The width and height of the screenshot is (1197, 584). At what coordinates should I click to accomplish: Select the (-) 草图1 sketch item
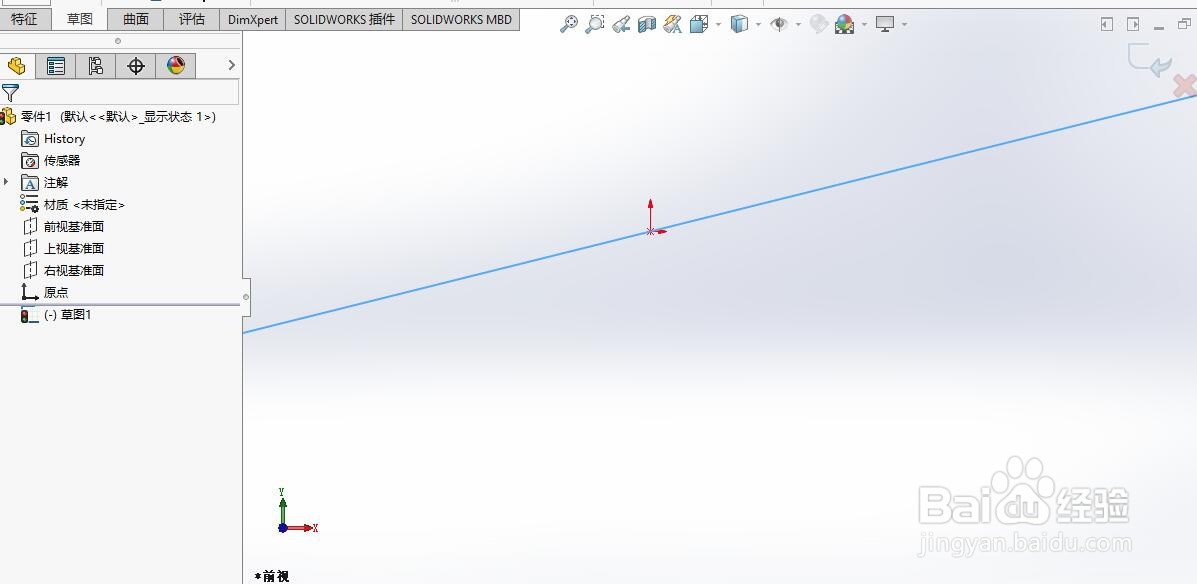pos(67,315)
